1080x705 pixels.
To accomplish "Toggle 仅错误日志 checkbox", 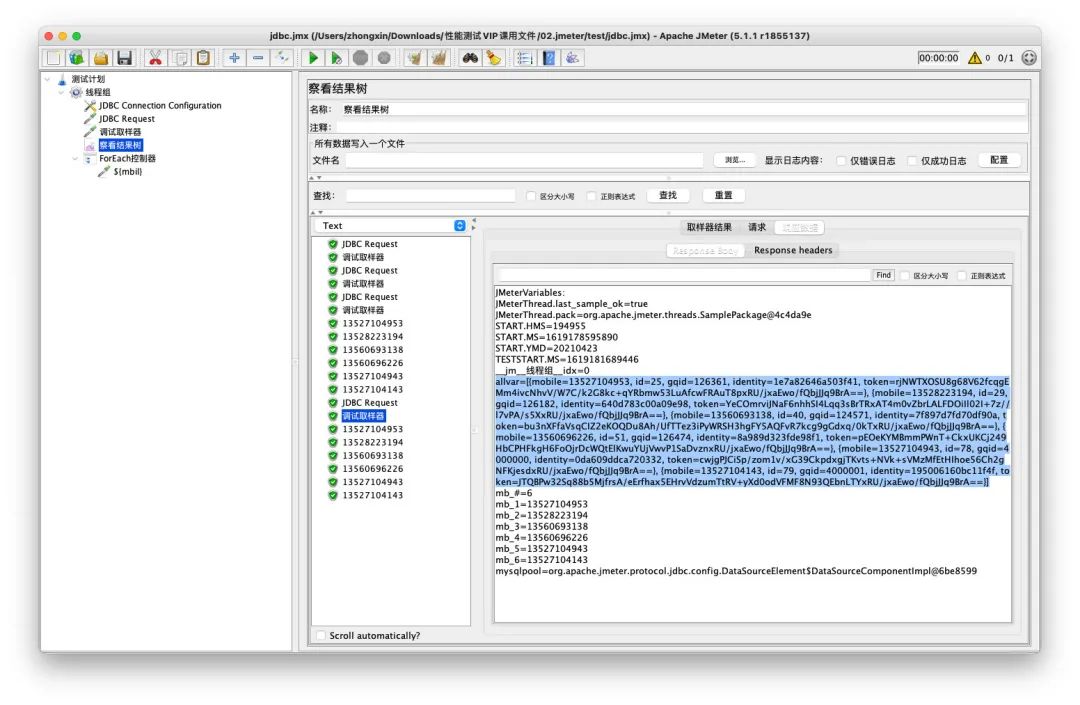I will coord(841,160).
